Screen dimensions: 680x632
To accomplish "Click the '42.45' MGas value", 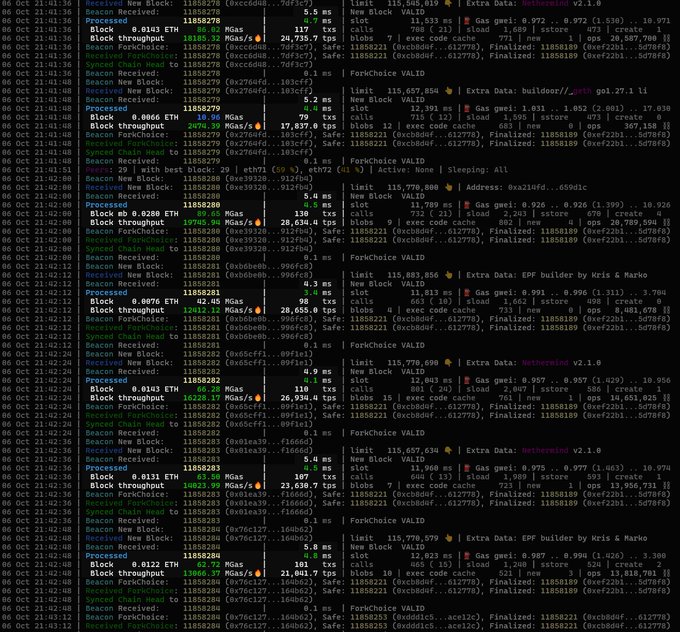I will [208, 301].
